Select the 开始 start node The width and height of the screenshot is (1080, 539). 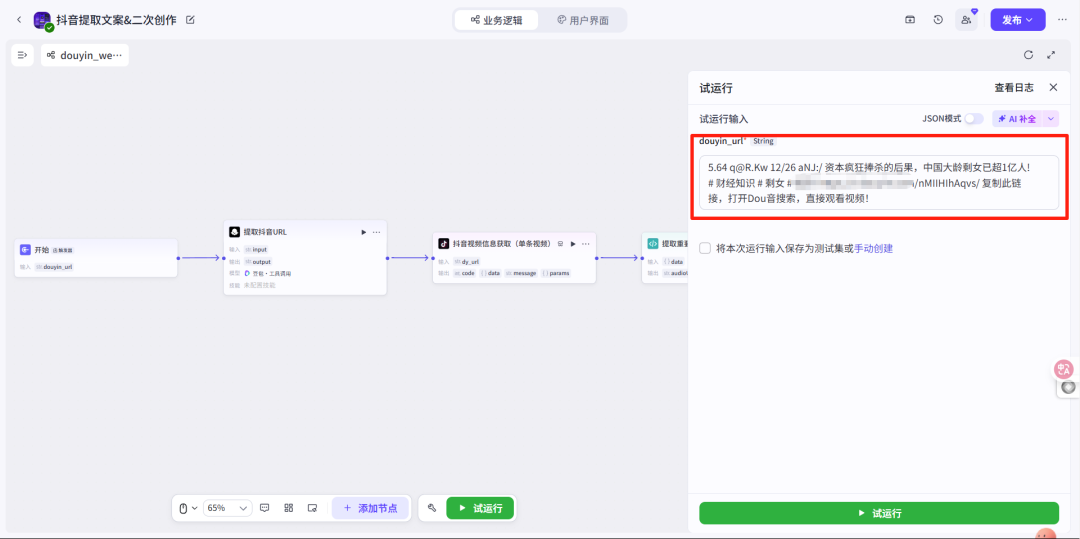(96, 257)
